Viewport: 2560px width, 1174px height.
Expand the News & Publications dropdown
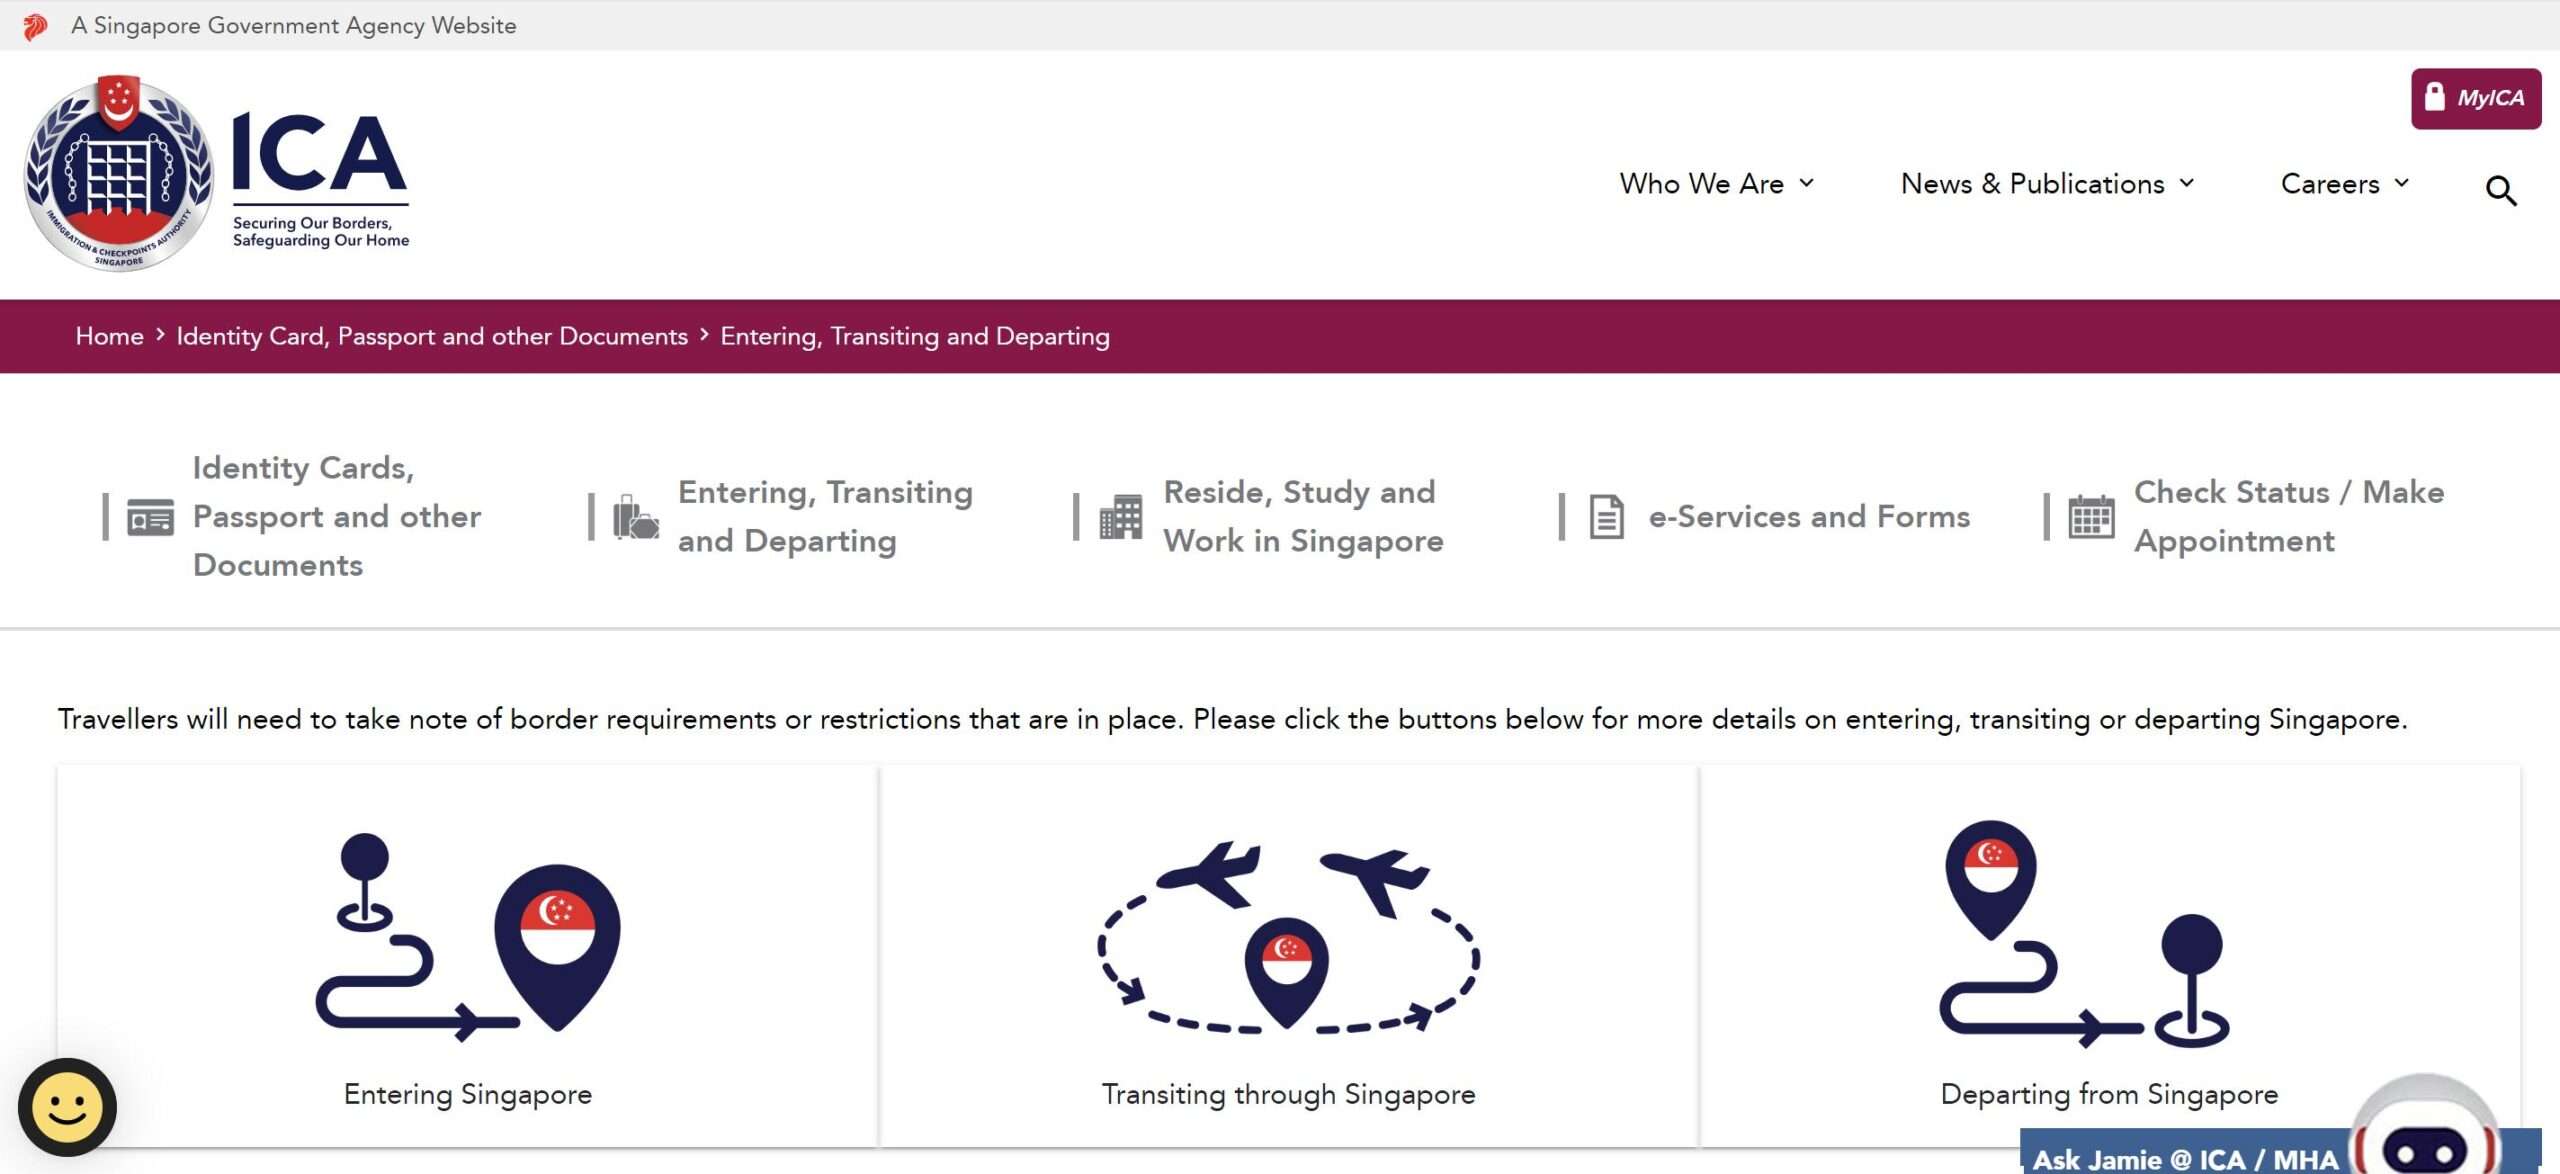[x=2047, y=184]
